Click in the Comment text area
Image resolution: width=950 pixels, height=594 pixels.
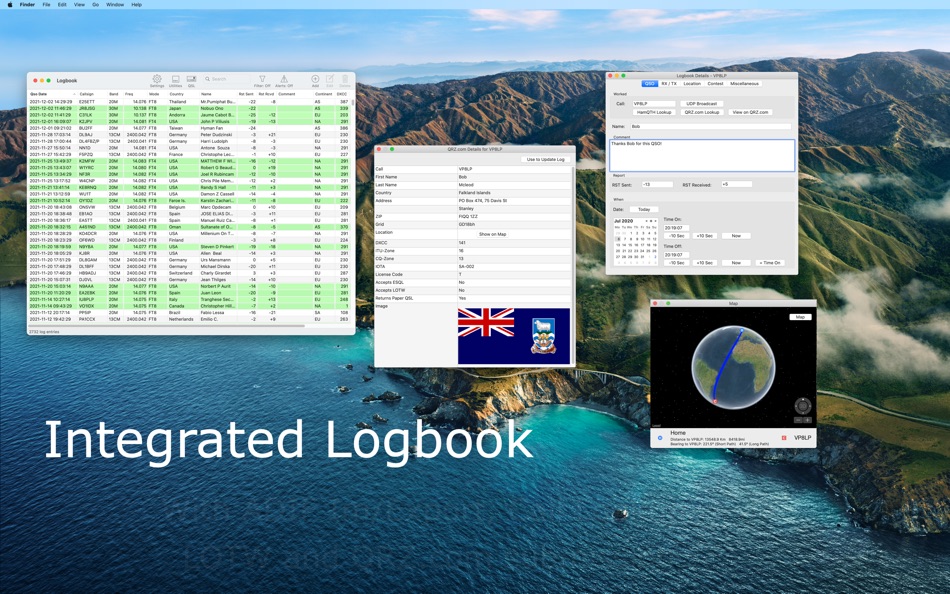click(x=702, y=156)
